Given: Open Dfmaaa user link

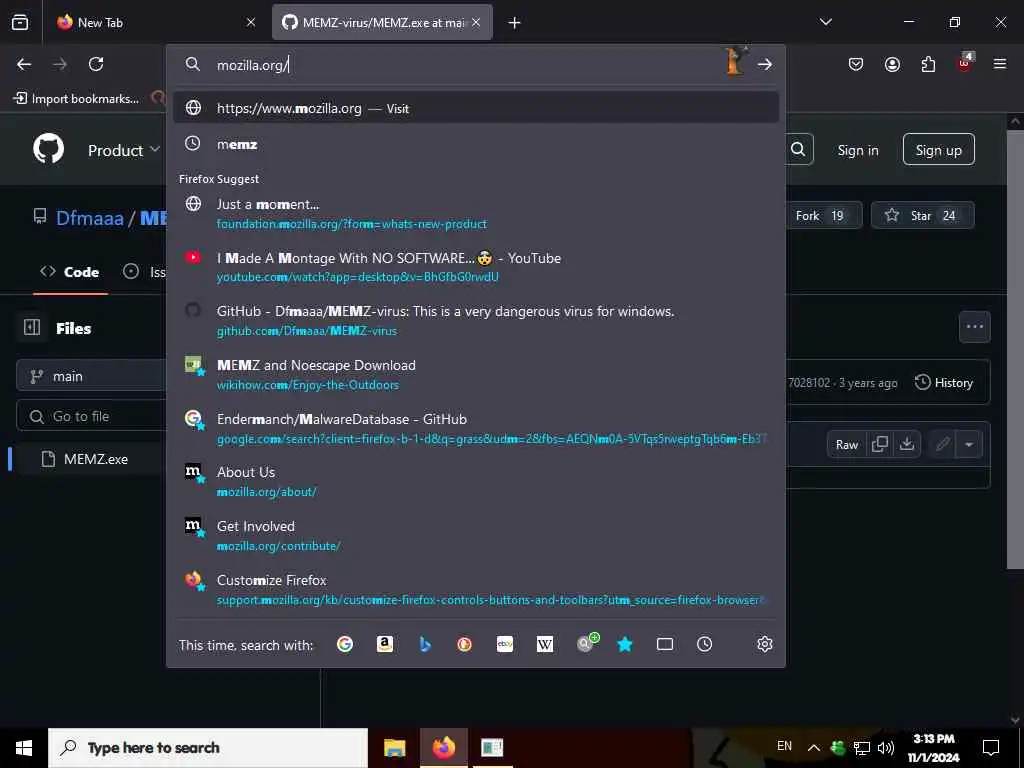Looking at the screenshot, I should click(x=89, y=217).
